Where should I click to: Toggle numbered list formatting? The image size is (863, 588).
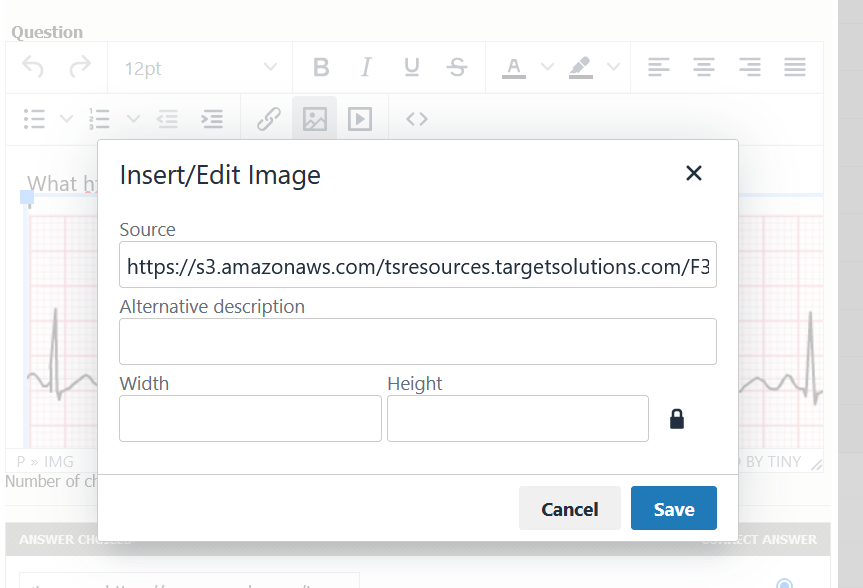[x=98, y=118]
